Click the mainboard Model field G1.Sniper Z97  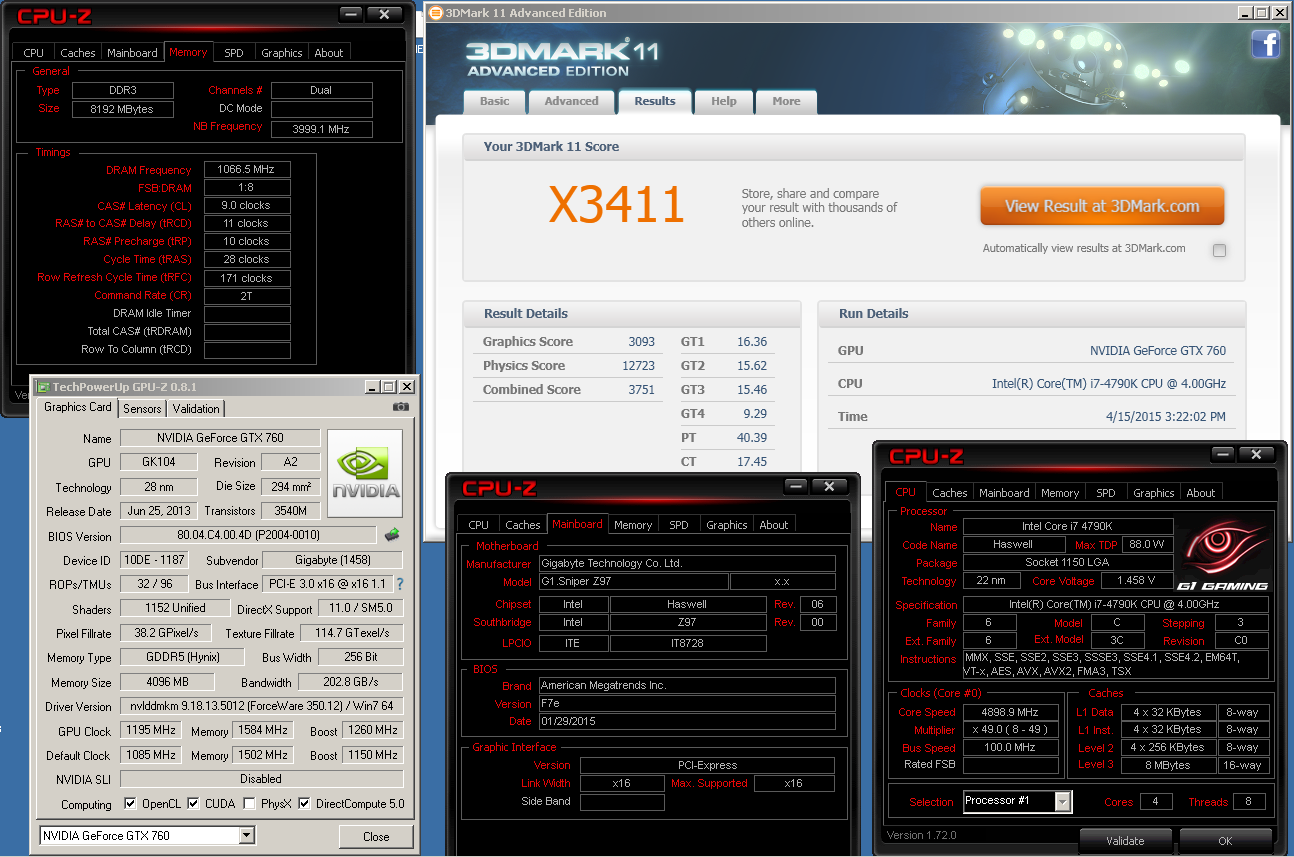(x=633, y=582)
